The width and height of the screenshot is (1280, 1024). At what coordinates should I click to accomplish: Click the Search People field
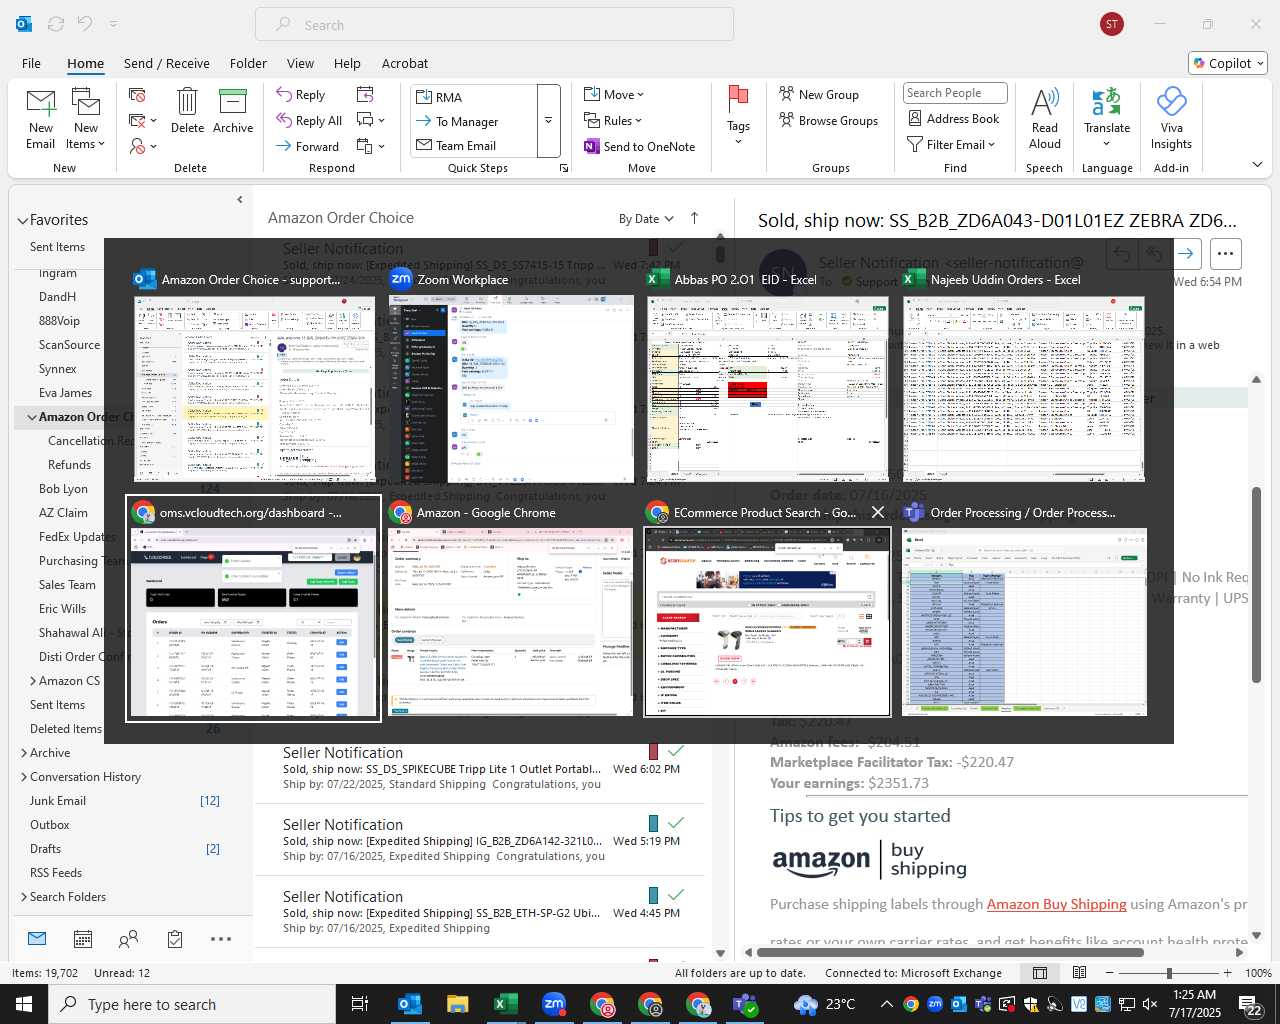pyautogui.click(x=955, y=93)
